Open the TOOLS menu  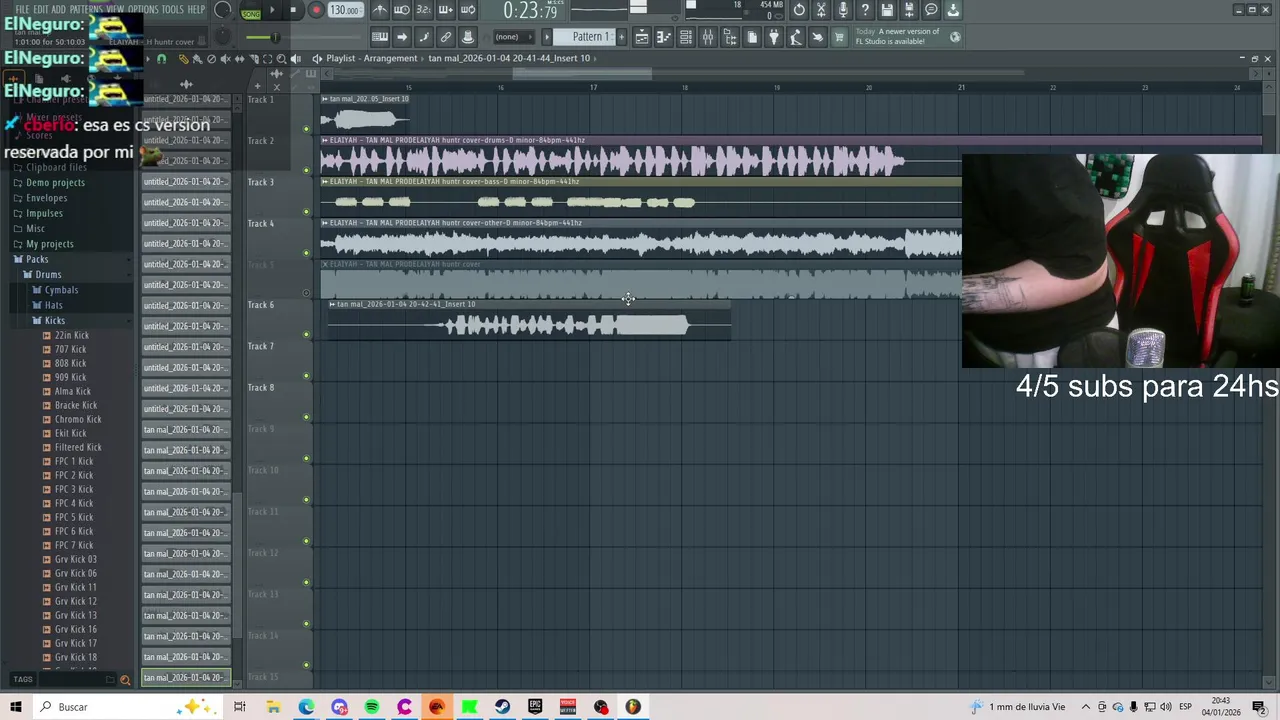click(173, 9)
